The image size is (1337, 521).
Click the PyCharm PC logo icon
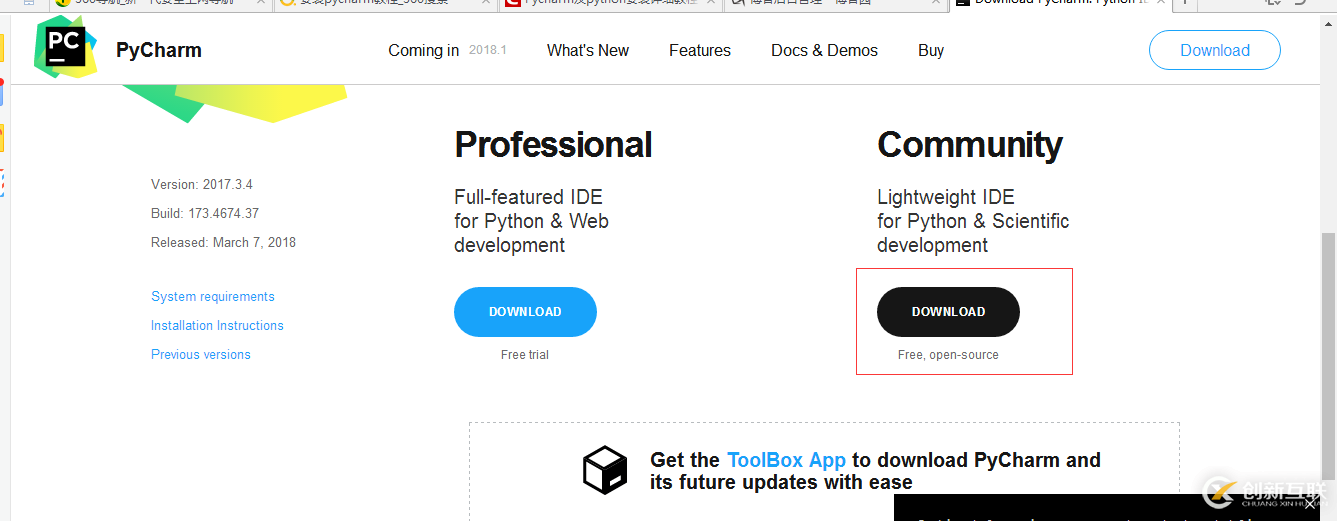coord(66,47)
